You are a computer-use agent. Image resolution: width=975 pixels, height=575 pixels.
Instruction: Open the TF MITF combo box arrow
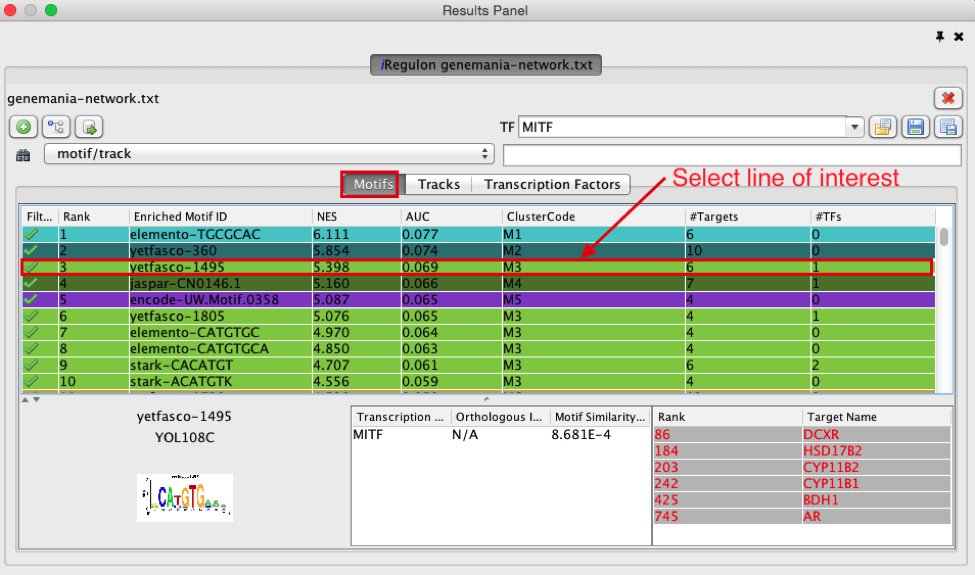tap(854, 127)
